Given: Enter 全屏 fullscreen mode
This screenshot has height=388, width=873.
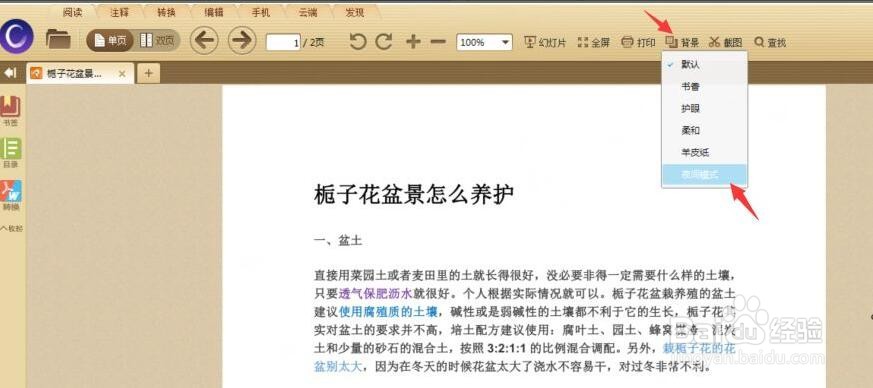Looking at the screenshot, I should point(594,42).
